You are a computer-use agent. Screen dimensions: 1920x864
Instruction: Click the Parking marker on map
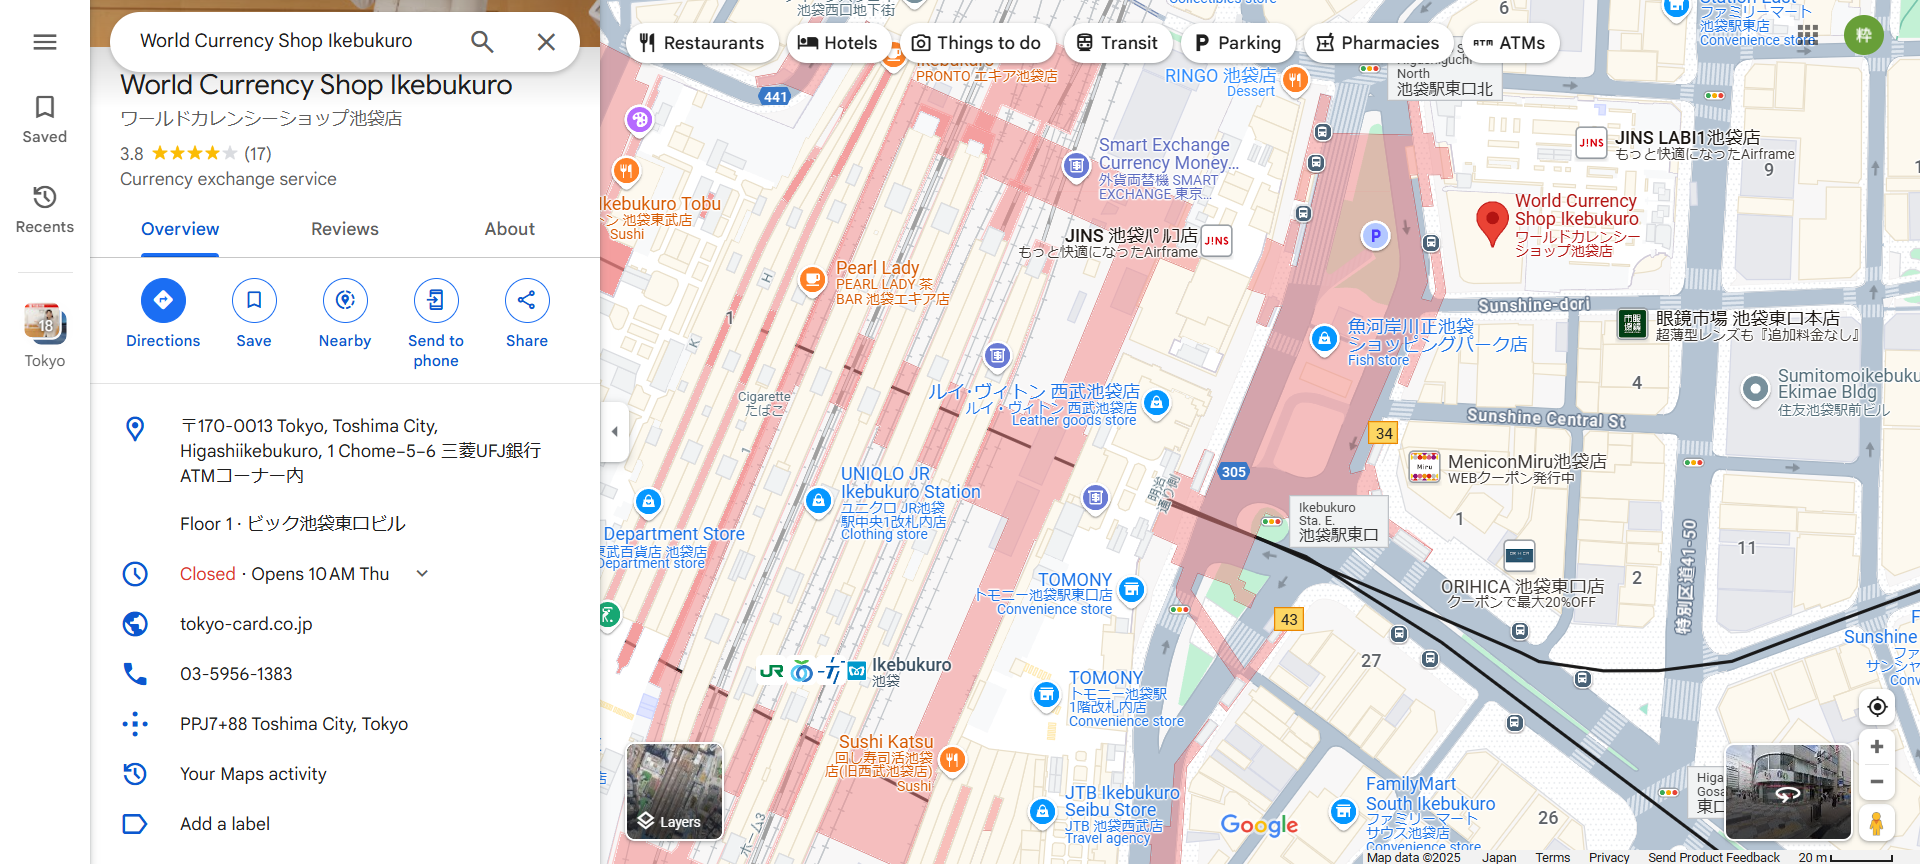[1376, 236]
